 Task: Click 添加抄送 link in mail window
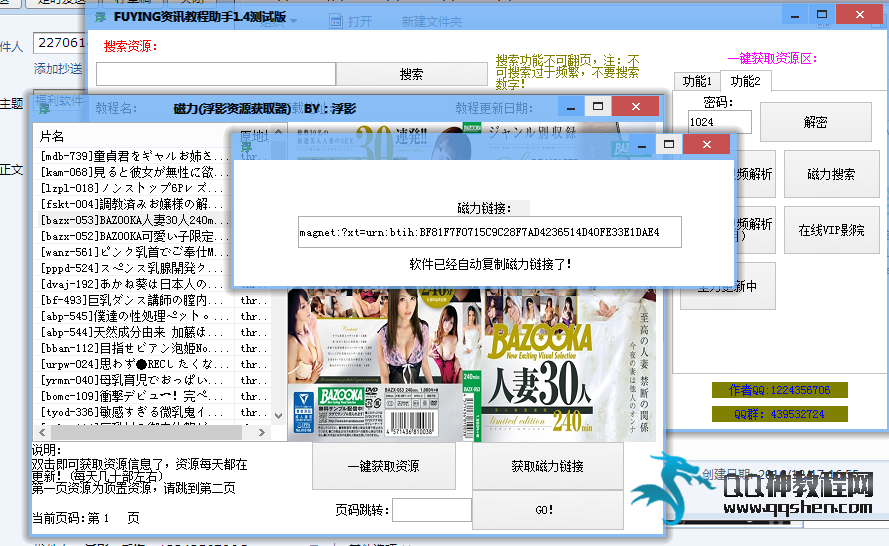click(x=58, y=69)
